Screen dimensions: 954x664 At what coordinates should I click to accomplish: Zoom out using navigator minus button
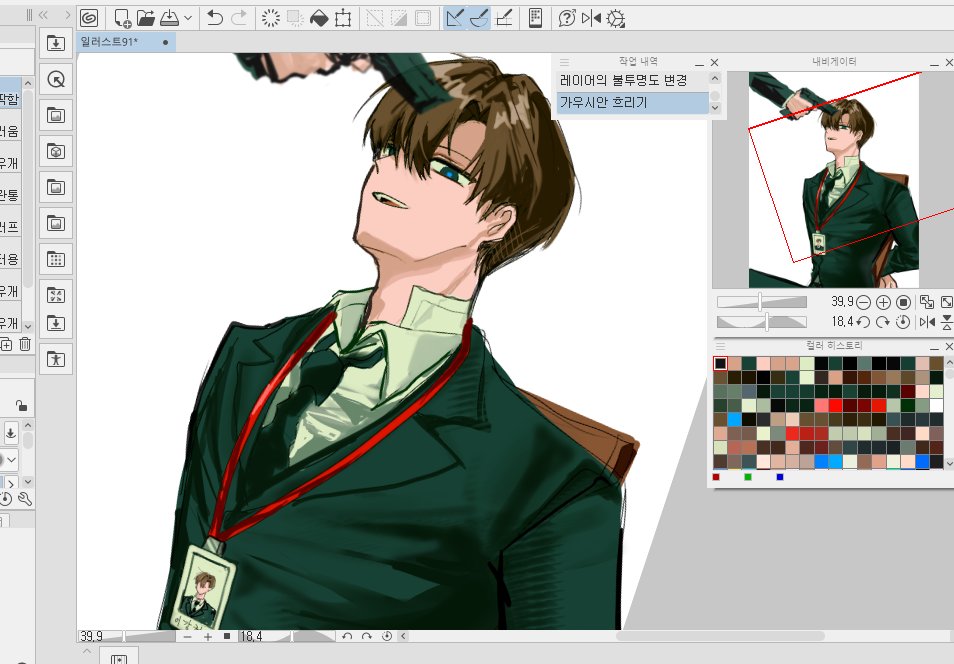pos(863,302)
